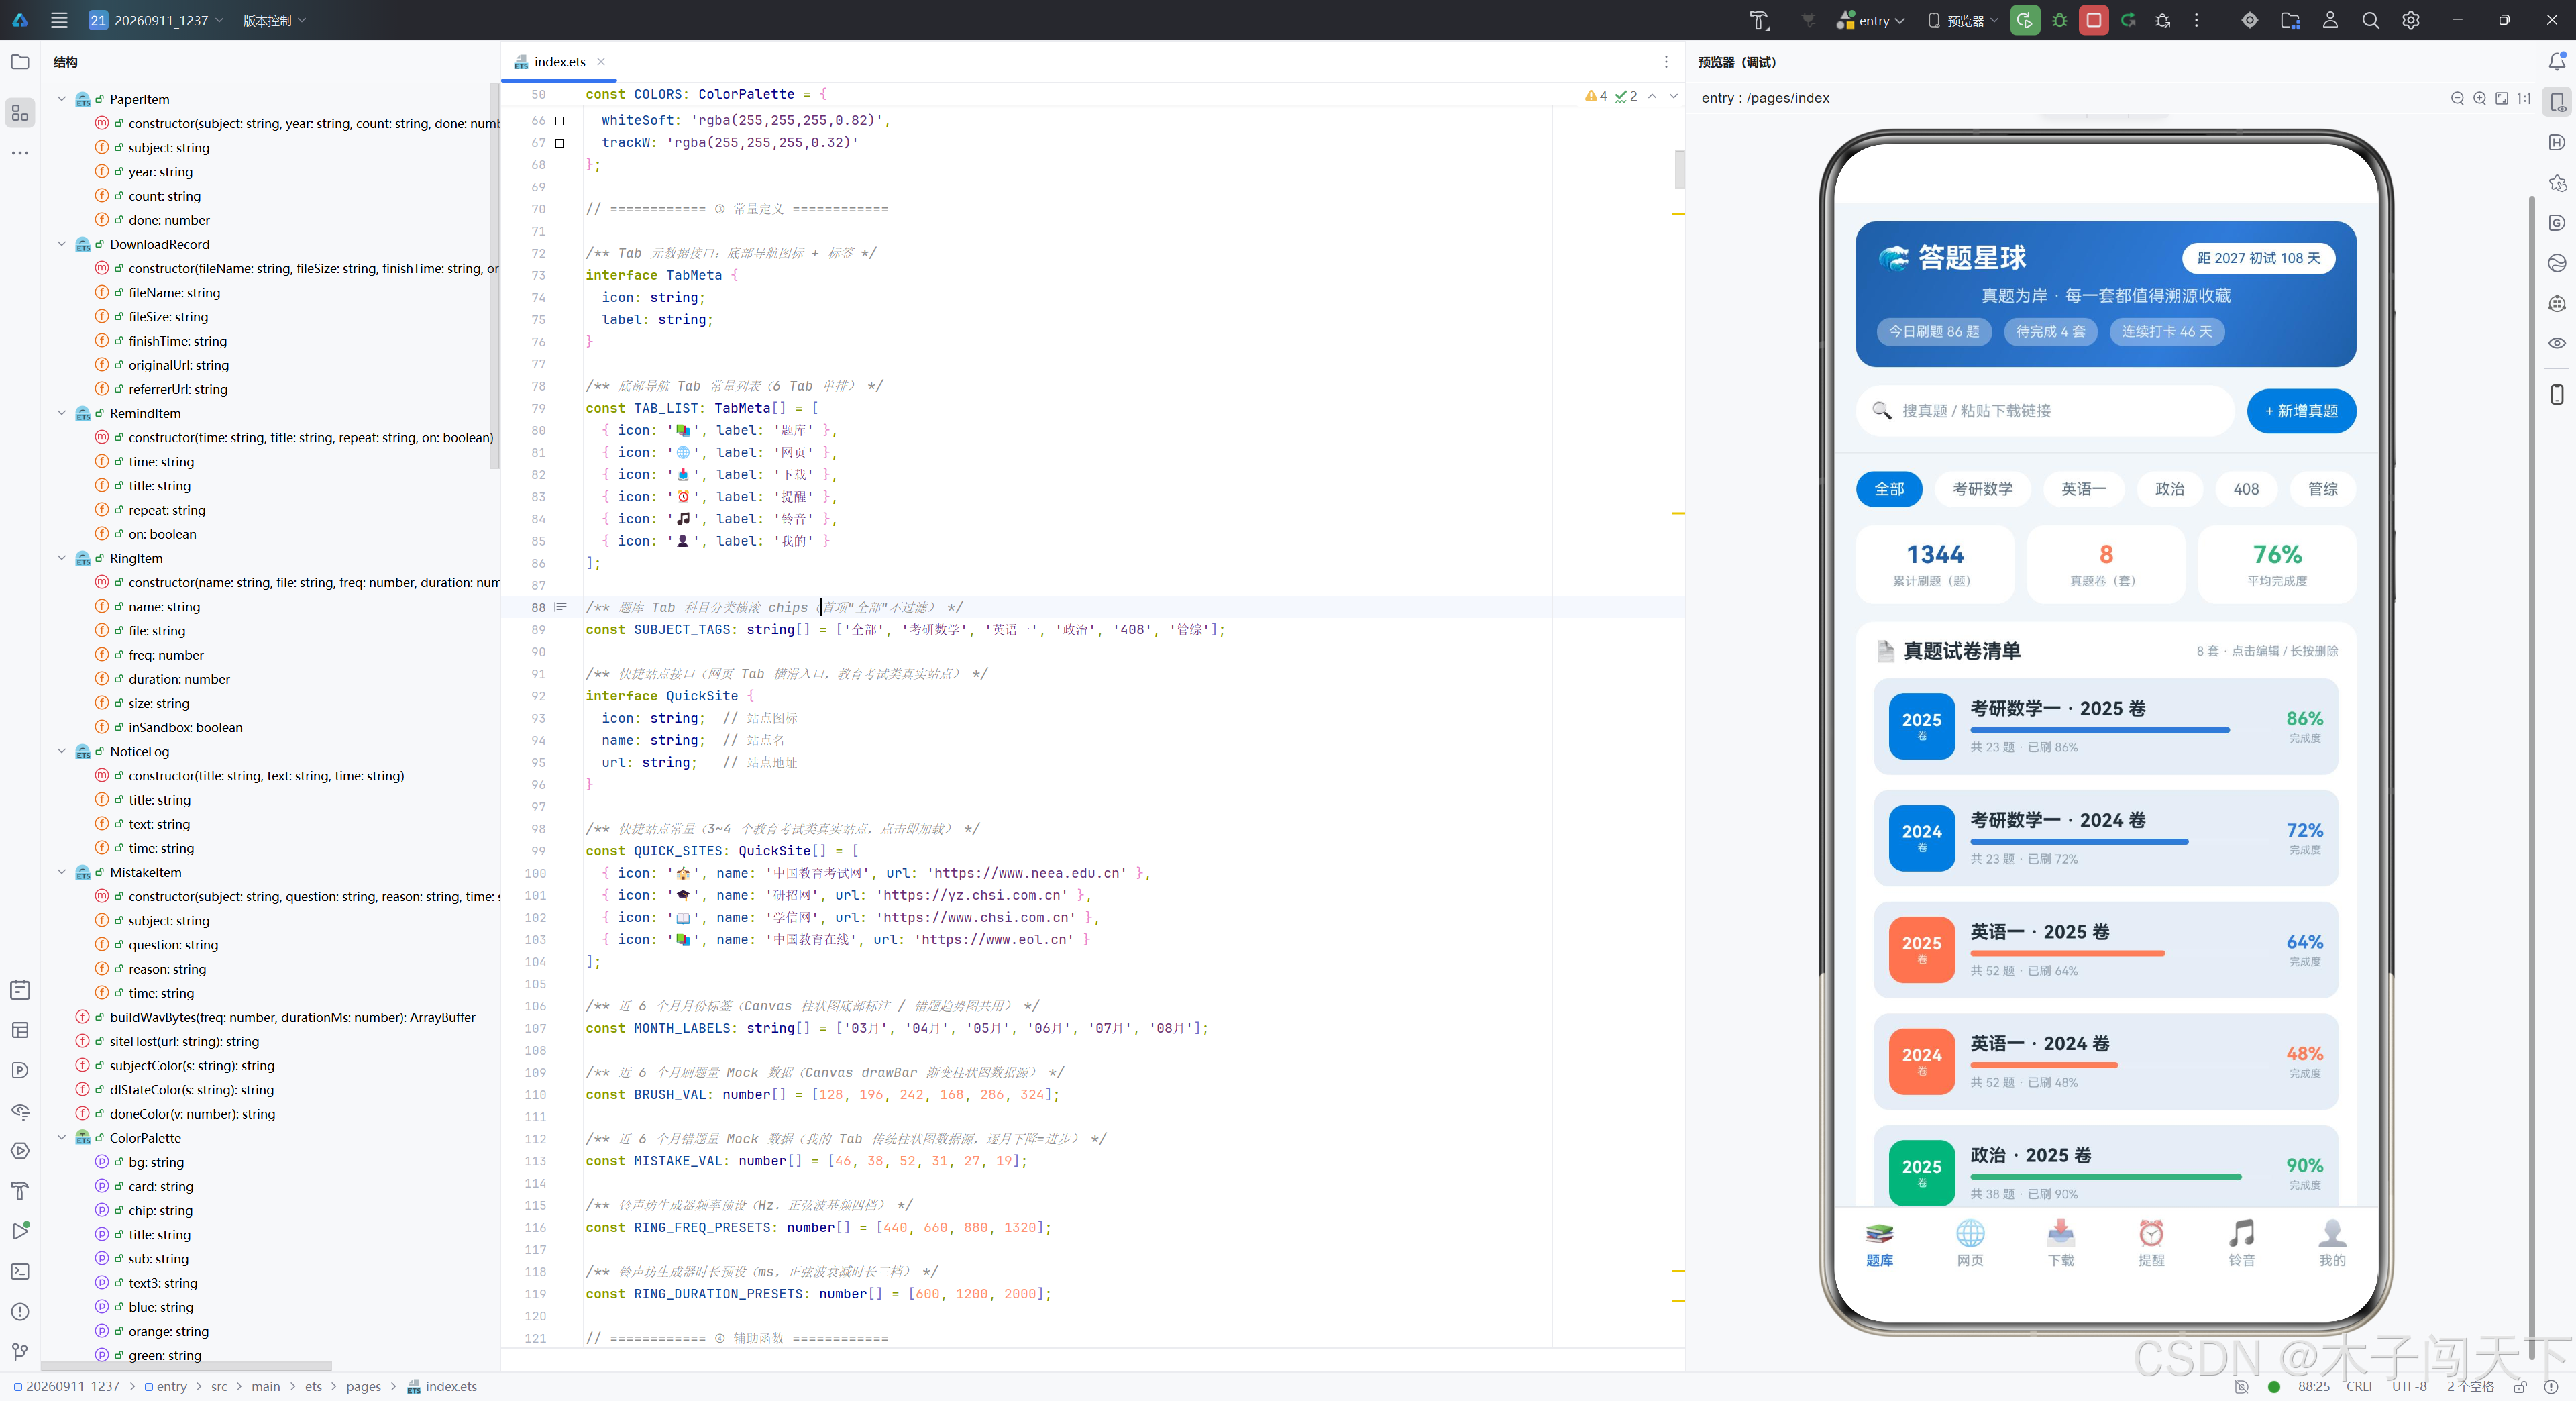
Task: Select the 408 filter chip
Action: [x=2246, y=489]
